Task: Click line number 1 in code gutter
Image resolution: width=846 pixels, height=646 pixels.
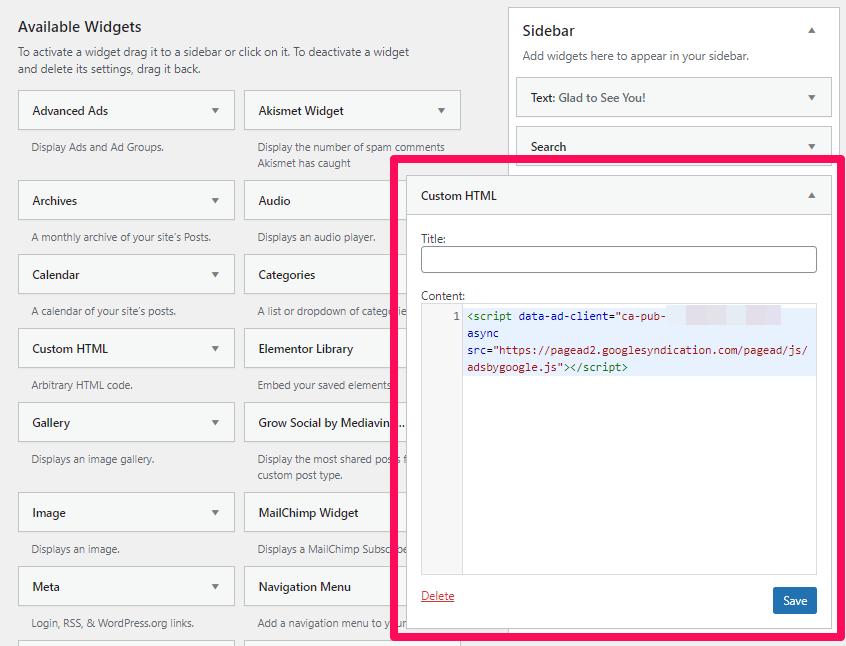Action: coord(456,316)
